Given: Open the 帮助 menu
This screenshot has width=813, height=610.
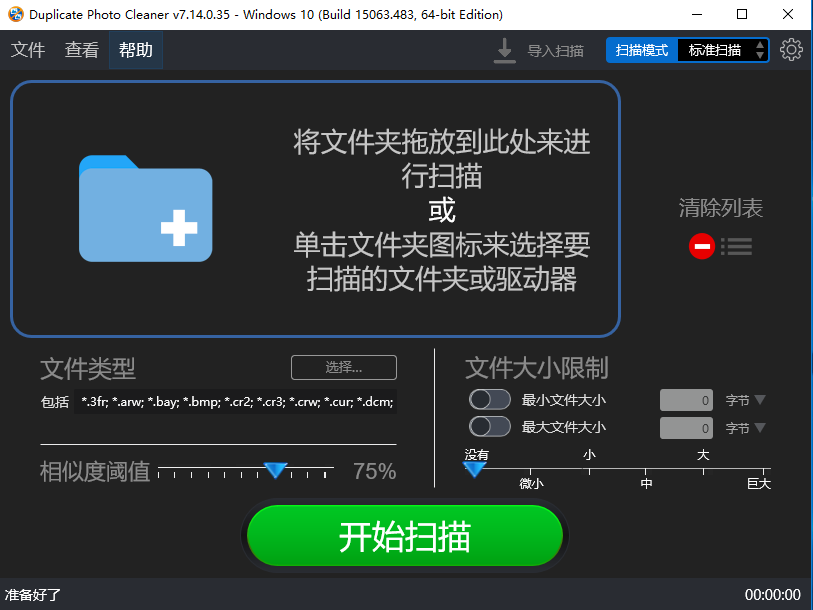Looking at the screenshot, I should (x=136, y=50).
